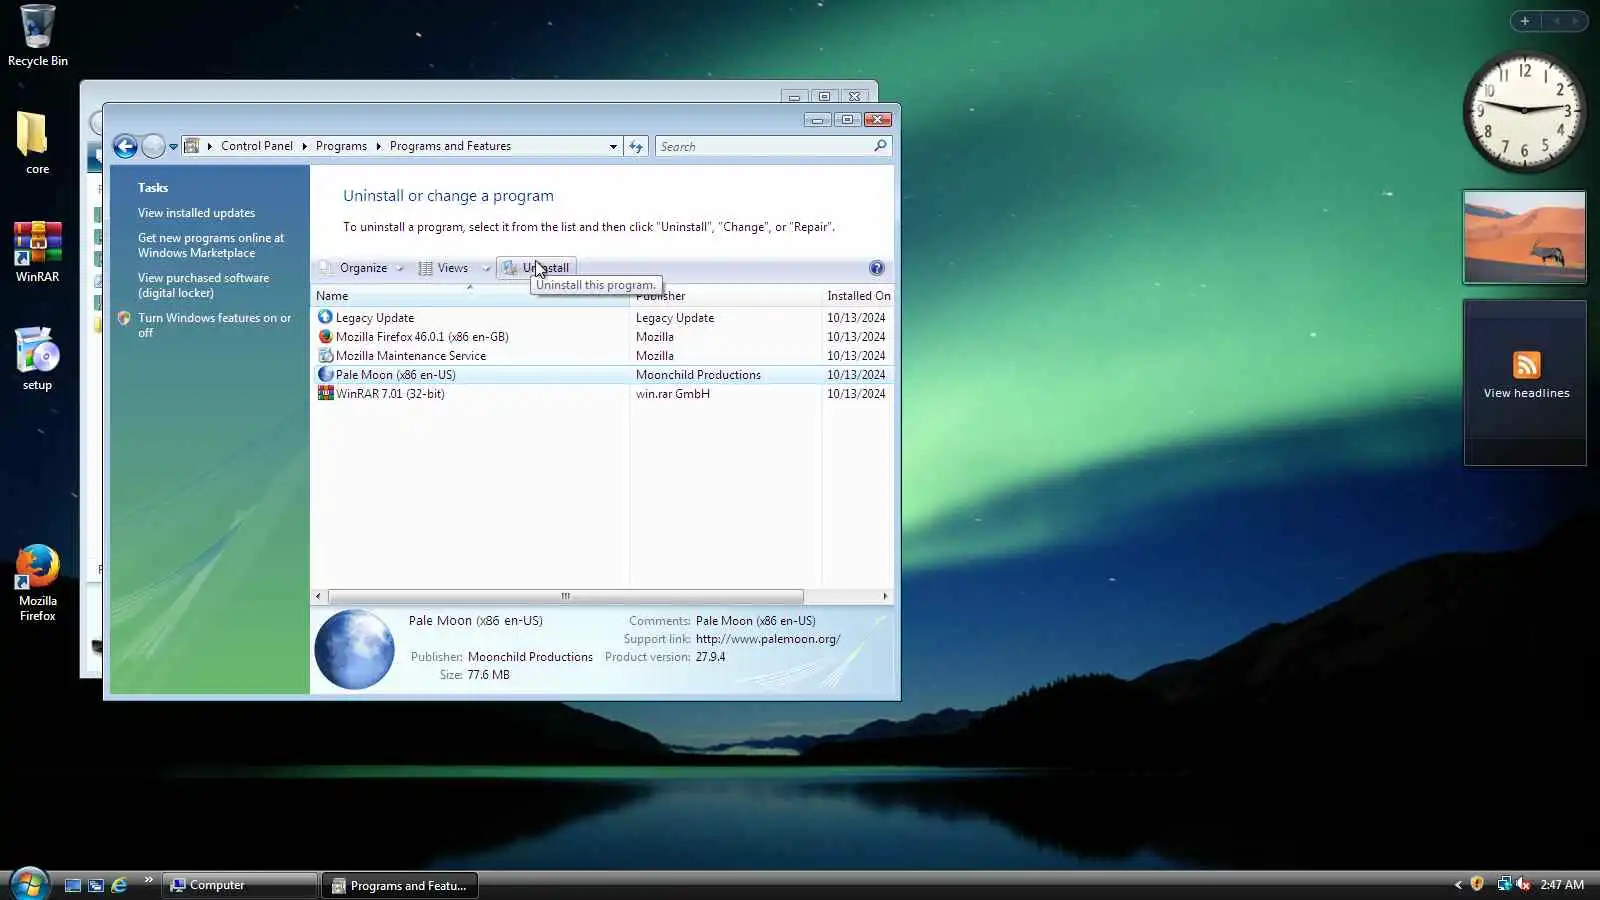This screenshot has width=1600, height=900.
Task: Go back with the blue Back arrow
Action: 125,147
